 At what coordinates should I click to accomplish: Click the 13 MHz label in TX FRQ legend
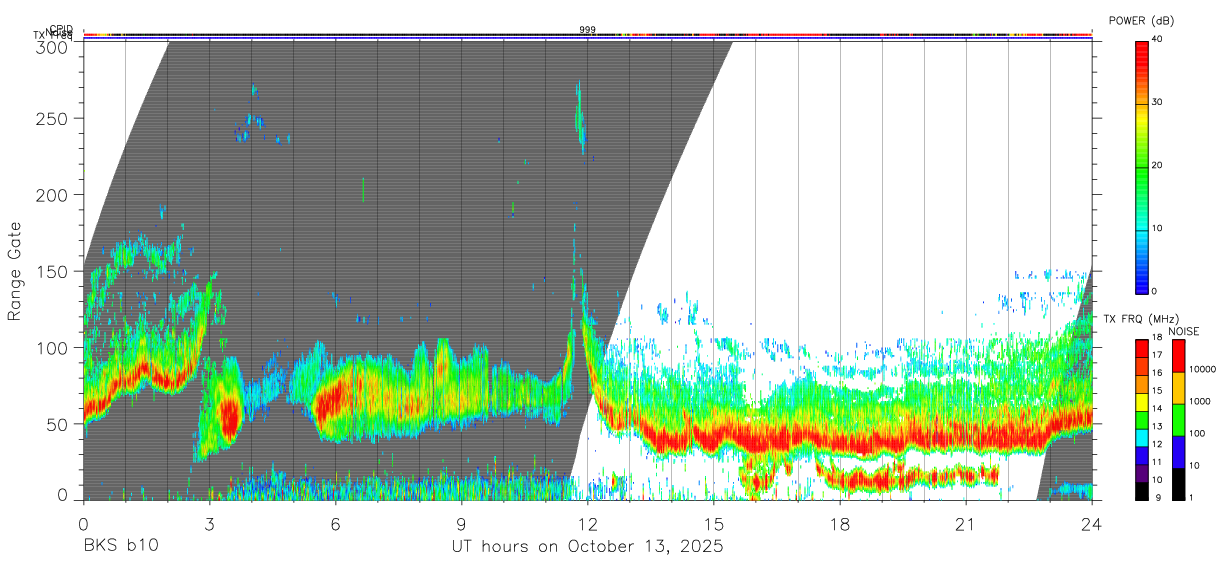pyautogui.click(x=1157, y=426)
